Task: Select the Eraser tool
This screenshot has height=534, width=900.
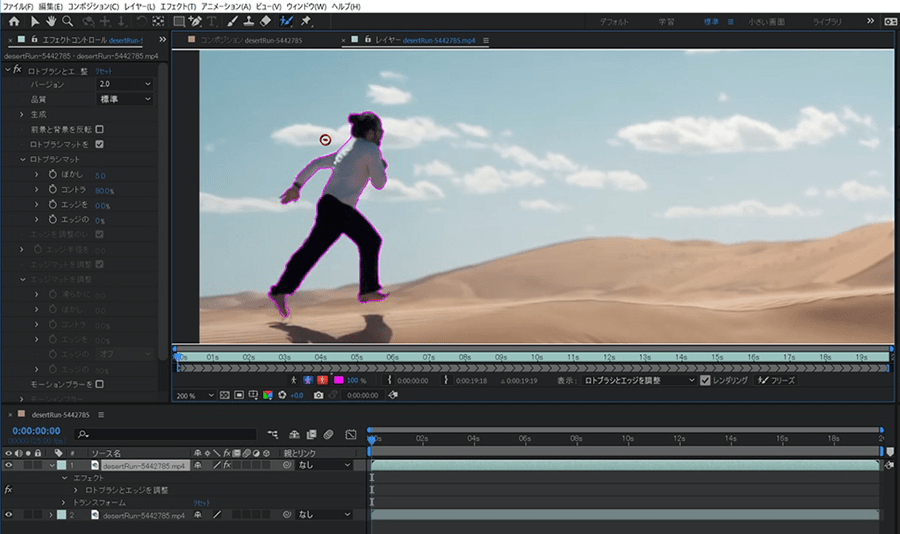Action: point(265,20)
